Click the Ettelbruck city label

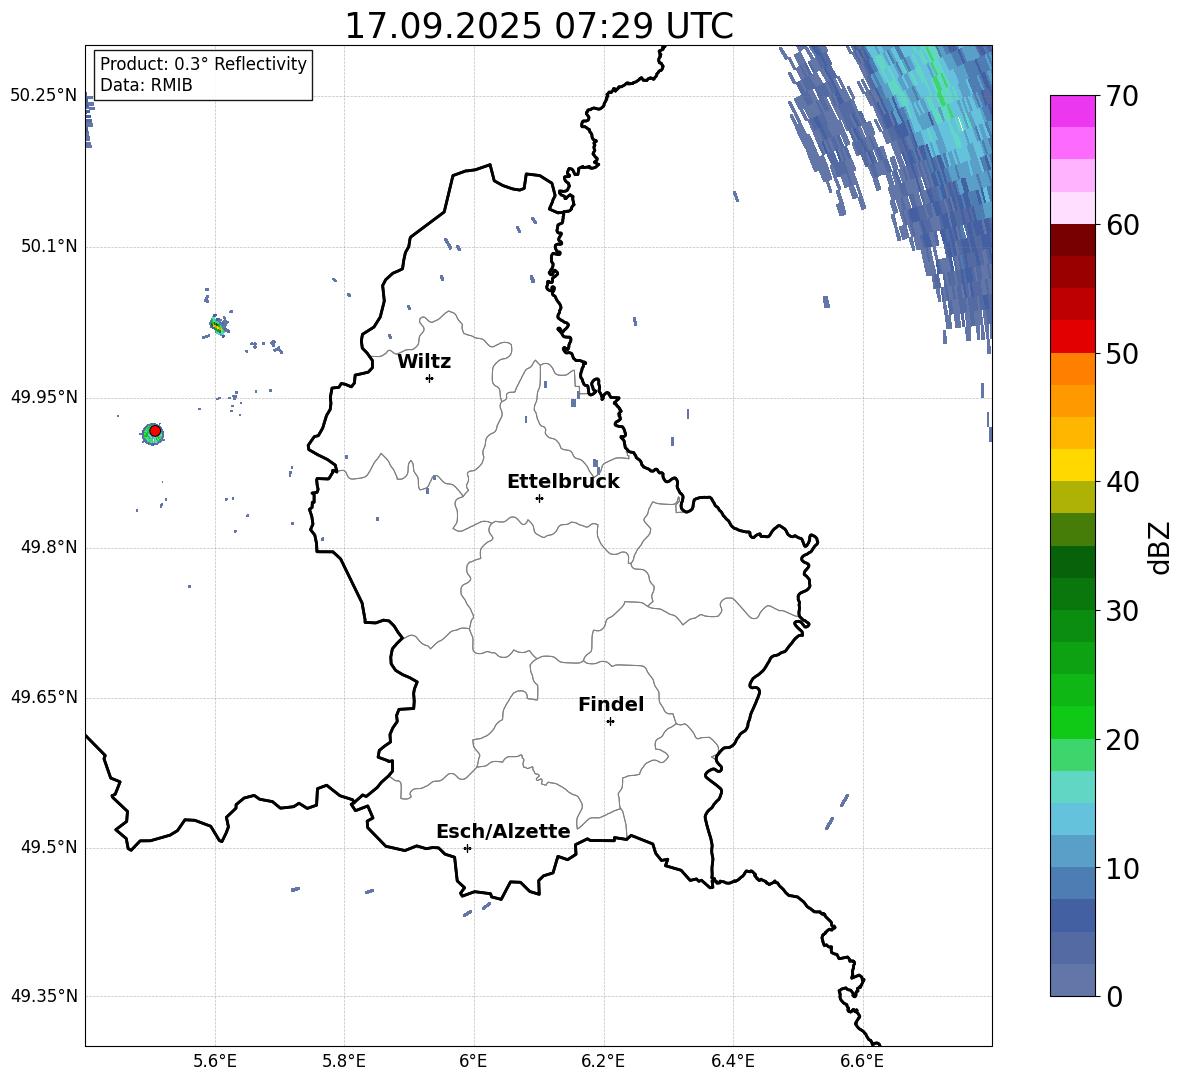563,481
